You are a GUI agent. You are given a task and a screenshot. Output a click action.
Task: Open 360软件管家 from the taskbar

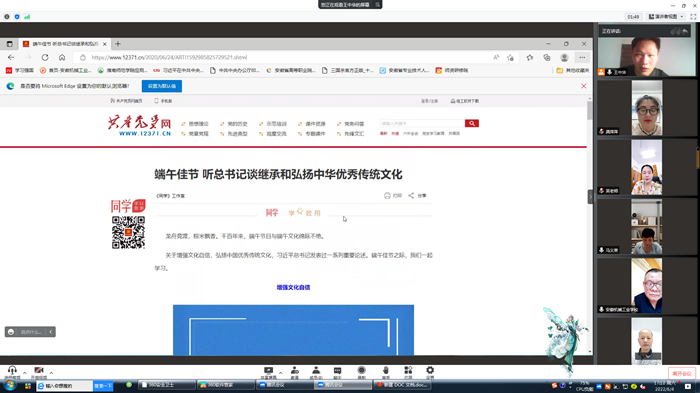coord(225,385)
